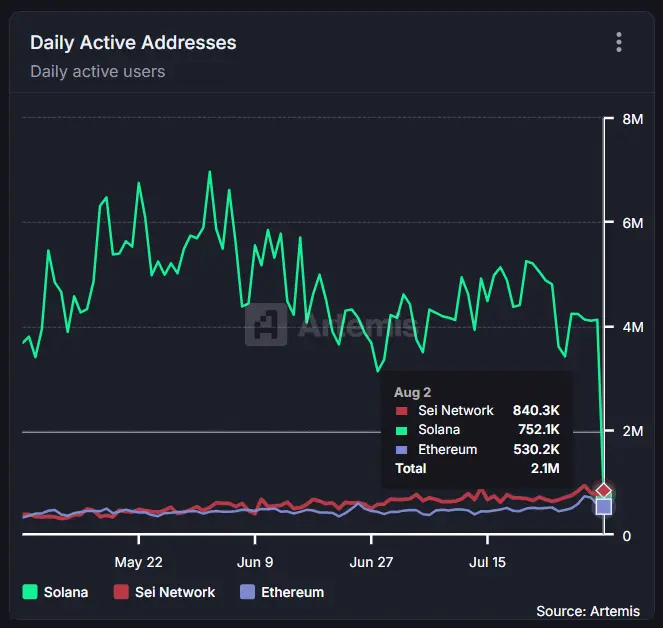The height and width of the screenshot is (628, 663).
Task: Click the 'Sei Network' row label in the tooltip
Action: [455, 410]
